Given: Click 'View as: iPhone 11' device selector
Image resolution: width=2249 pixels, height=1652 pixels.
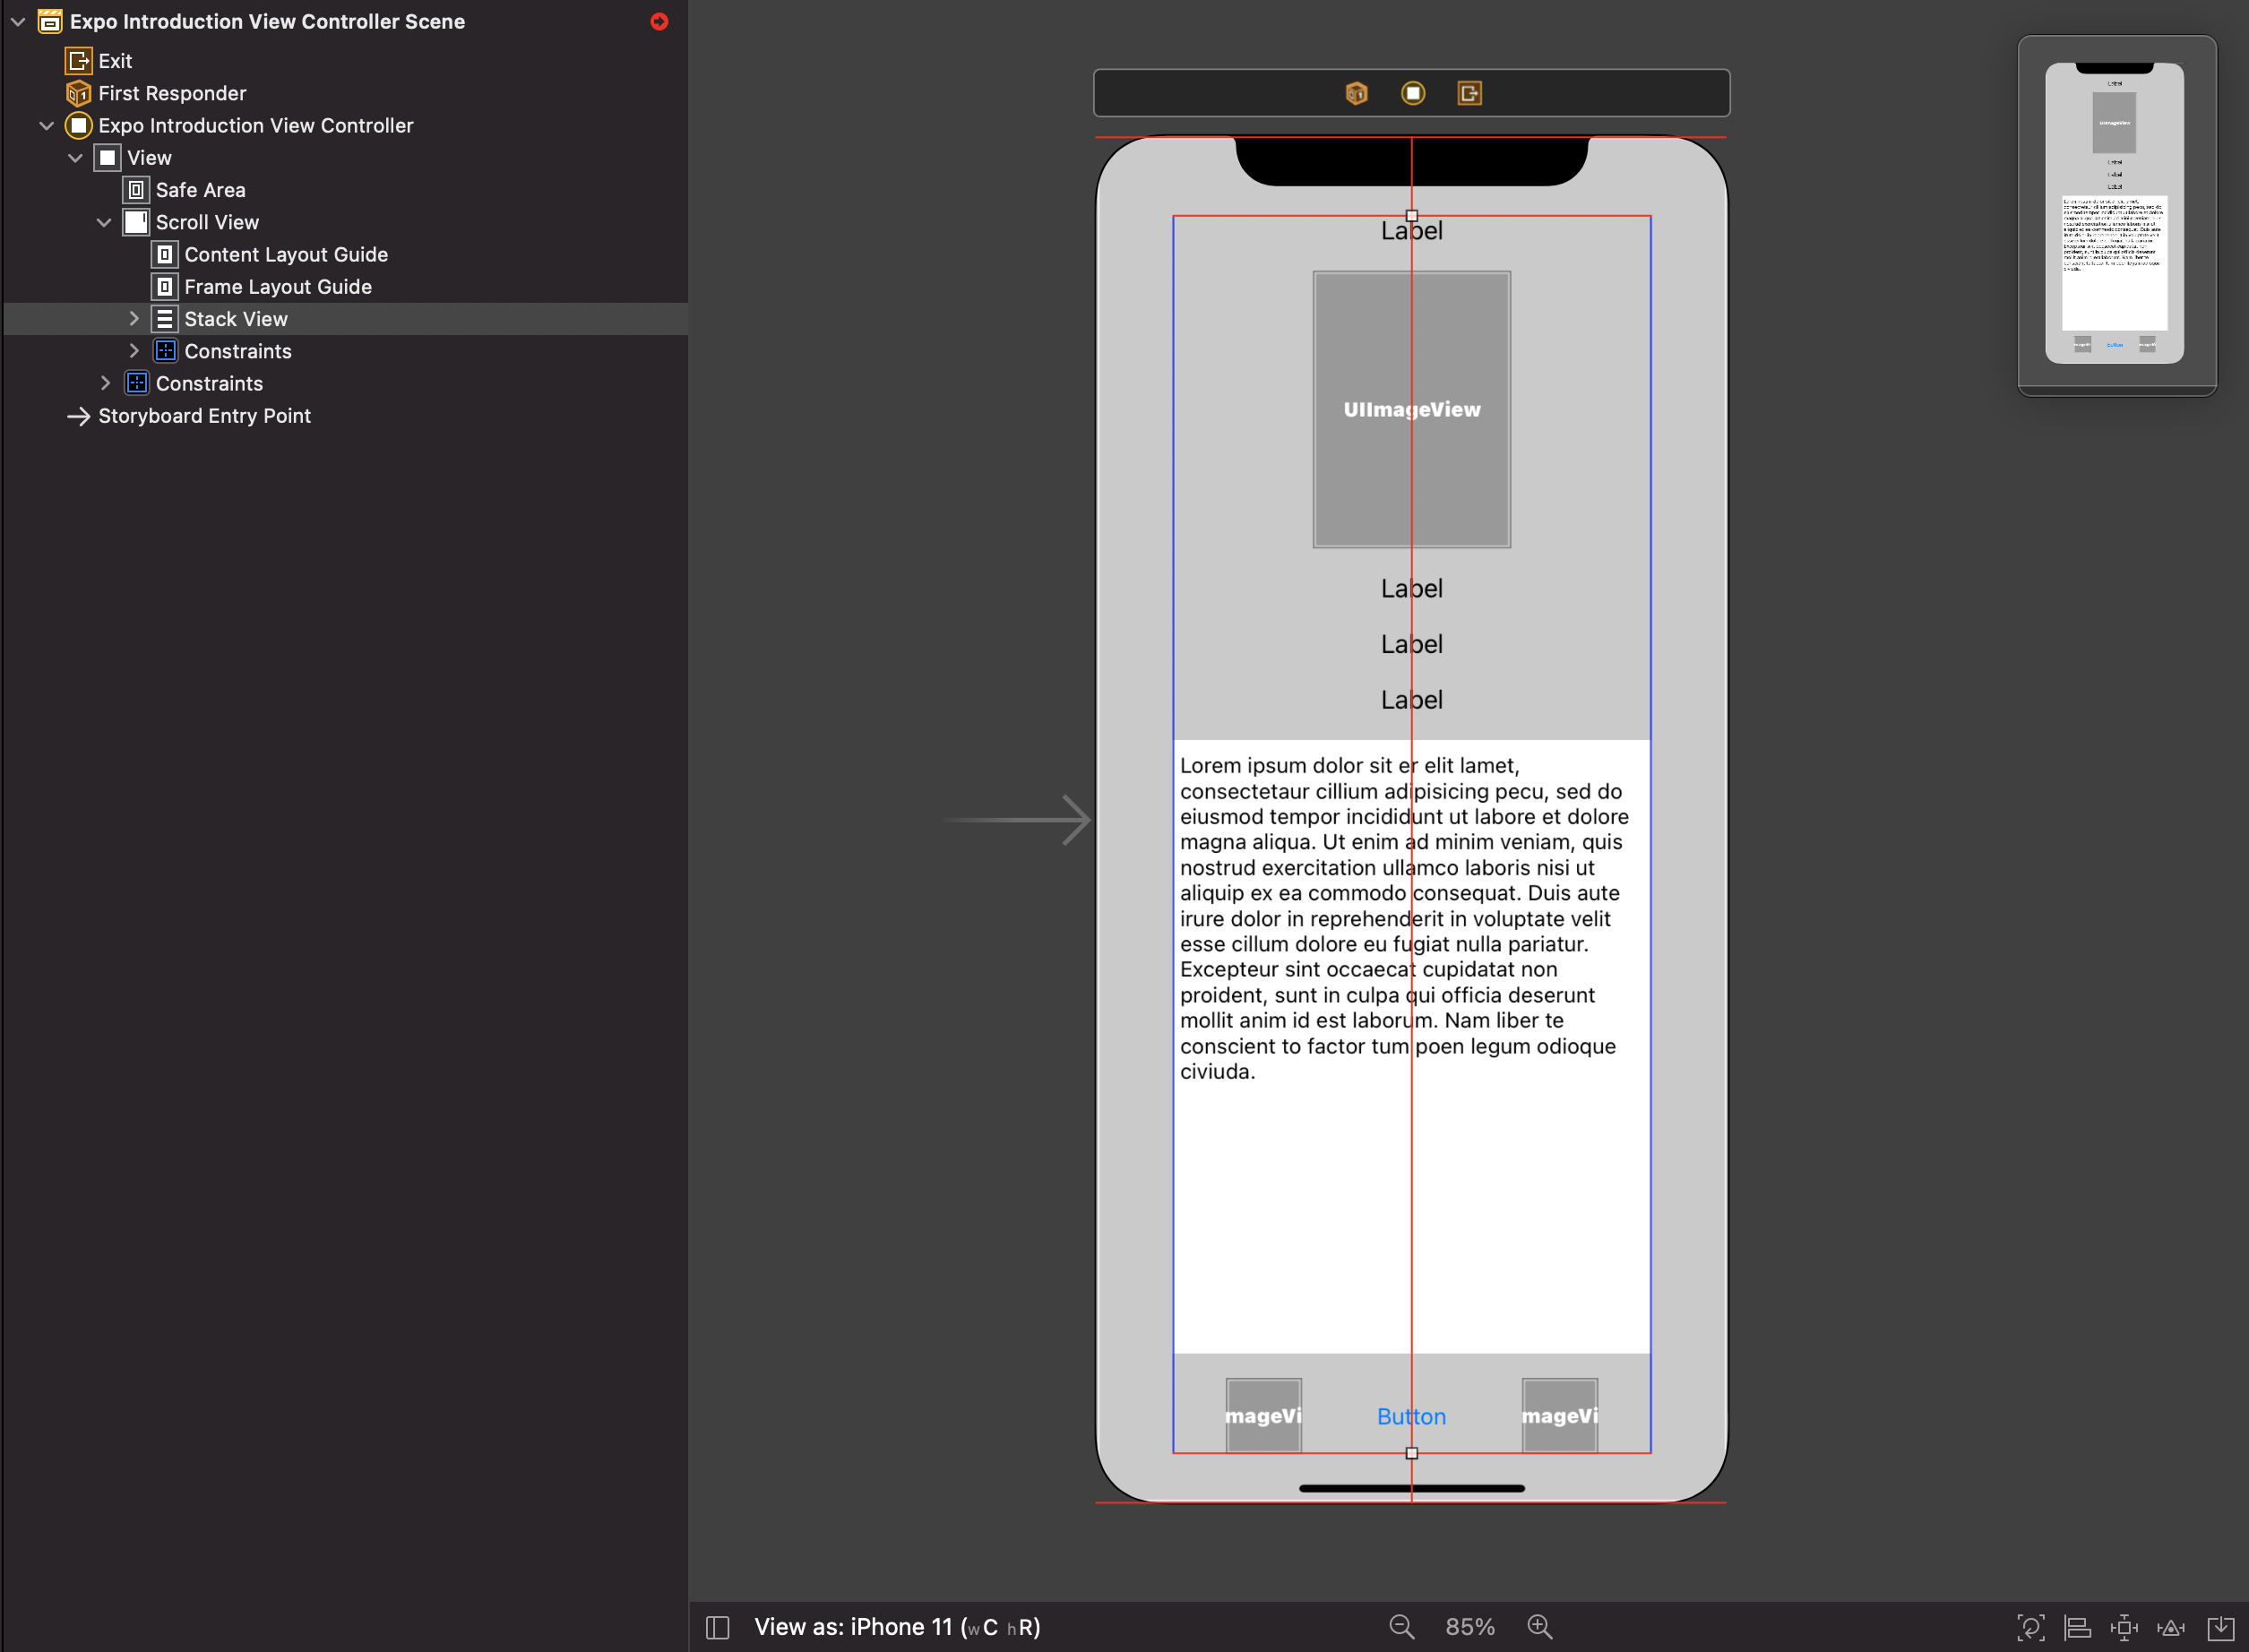Looking at the screenshot, I should click(897, 1627).
